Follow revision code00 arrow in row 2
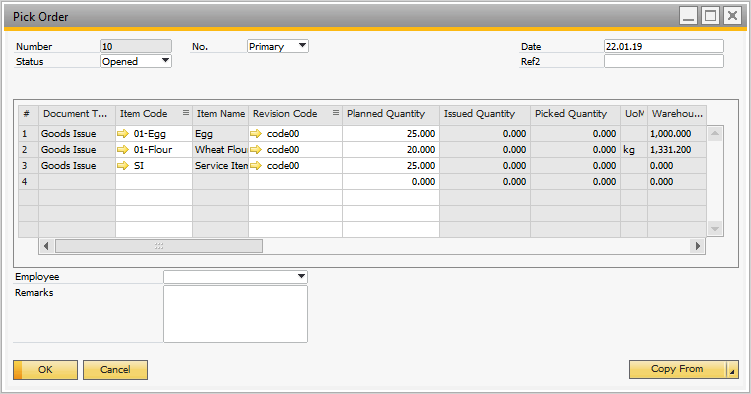 [x=256, y=149]
